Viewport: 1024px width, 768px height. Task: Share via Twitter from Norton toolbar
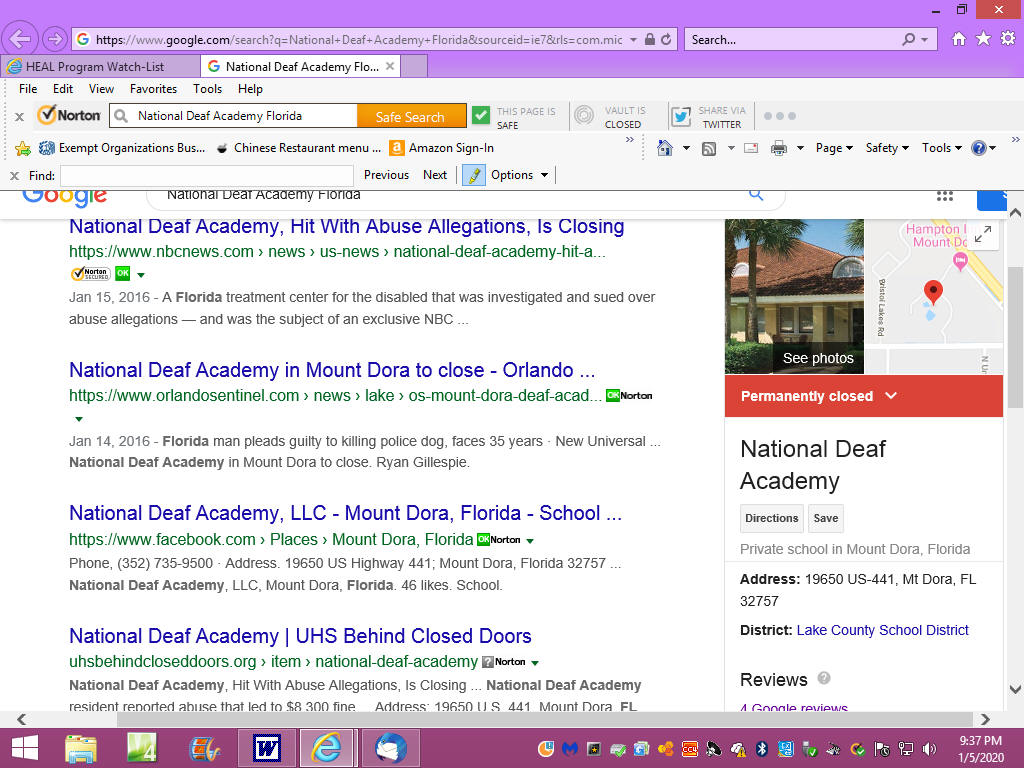tap(681, 116)
